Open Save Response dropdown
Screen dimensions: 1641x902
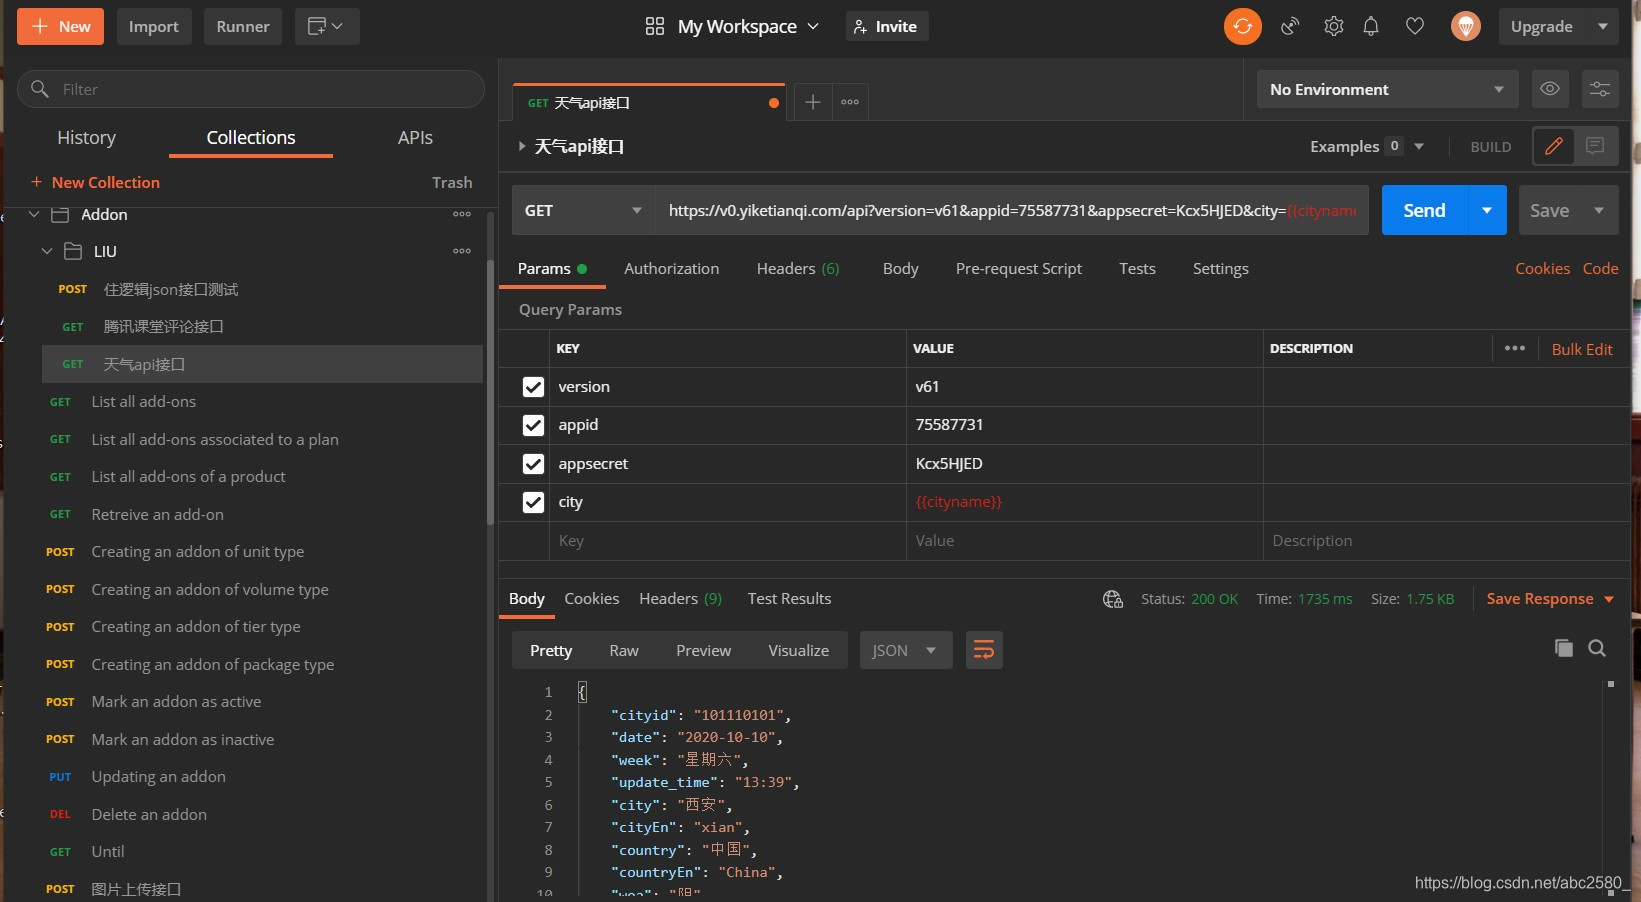tap(1550, 599)
